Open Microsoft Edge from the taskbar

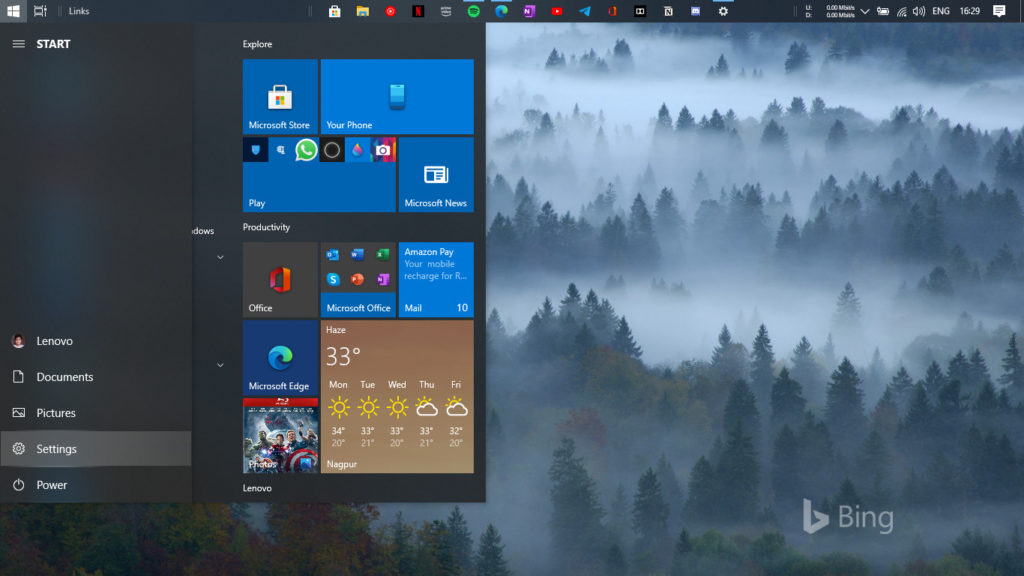coord(502,11)
